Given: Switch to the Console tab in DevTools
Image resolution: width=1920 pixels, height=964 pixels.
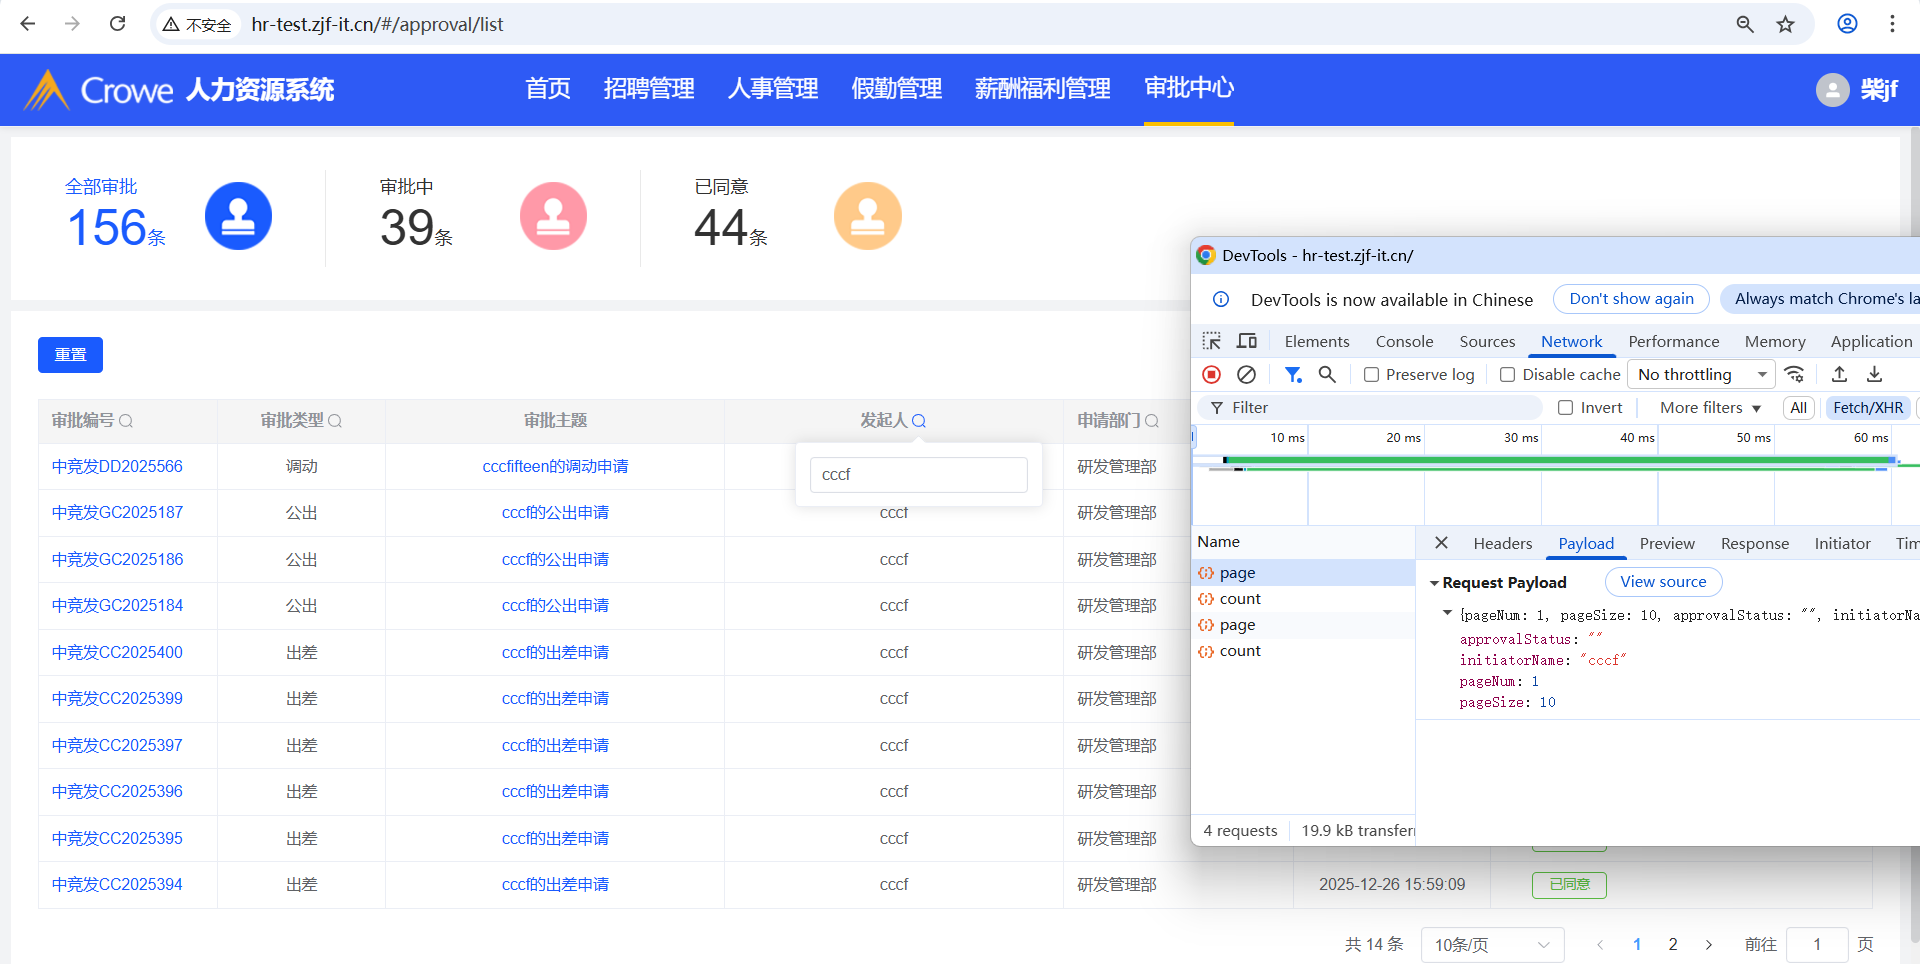Looking at the screenshot, I should click(1404, 342).
